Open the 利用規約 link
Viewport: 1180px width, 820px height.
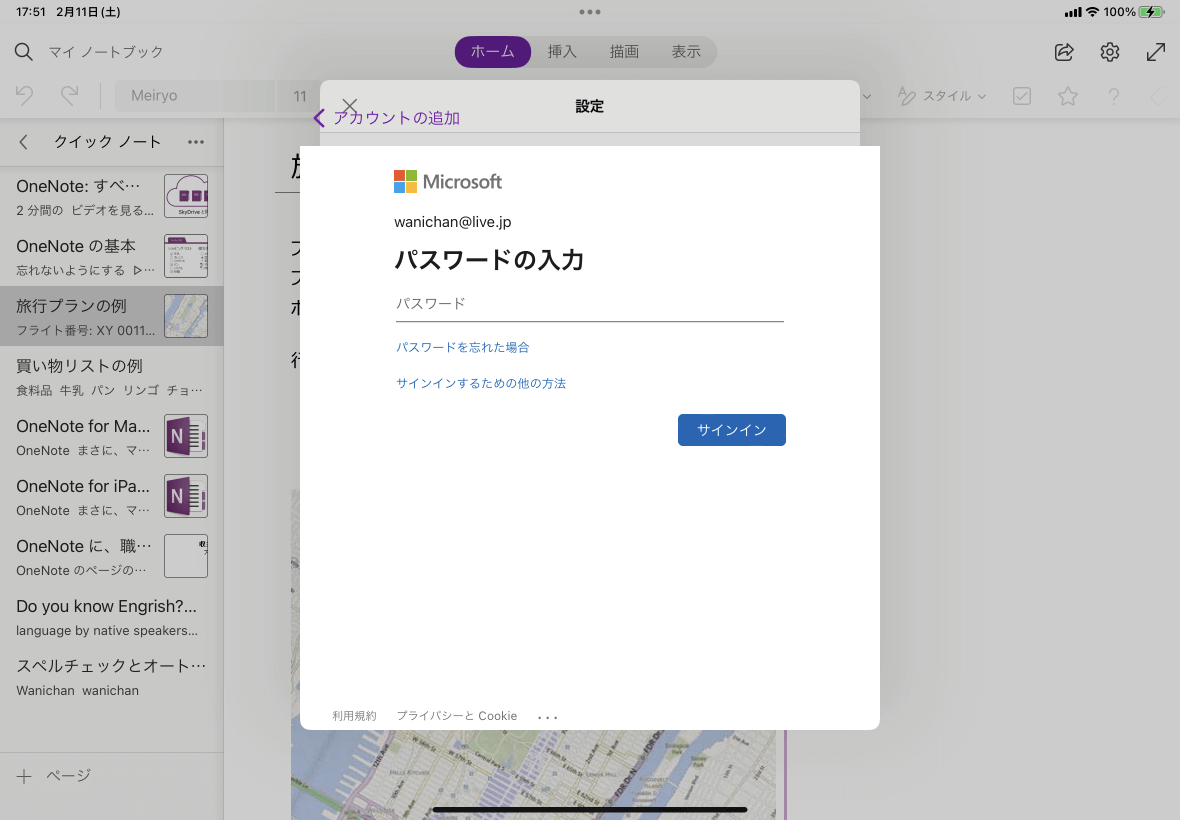pos(354,715)
